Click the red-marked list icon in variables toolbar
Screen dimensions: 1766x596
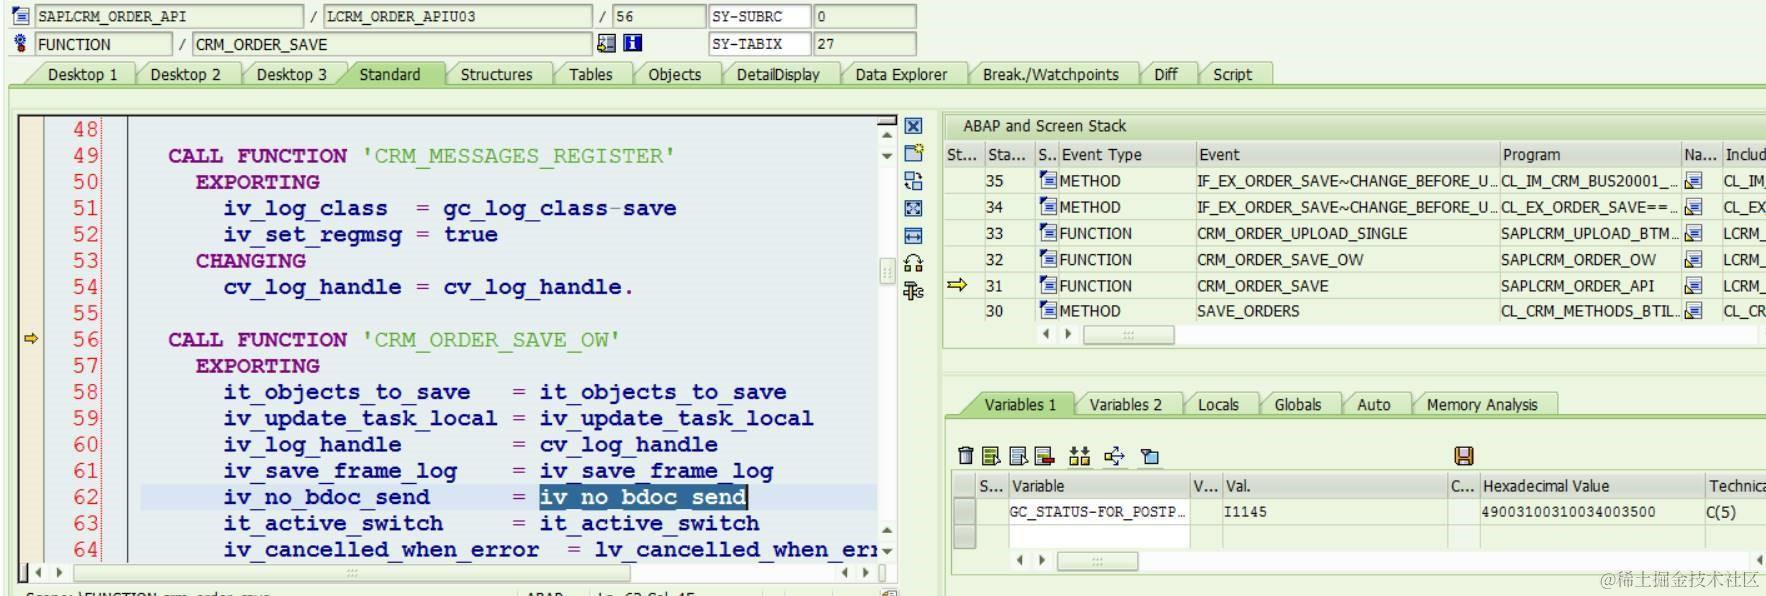(x=1044, y=456)
